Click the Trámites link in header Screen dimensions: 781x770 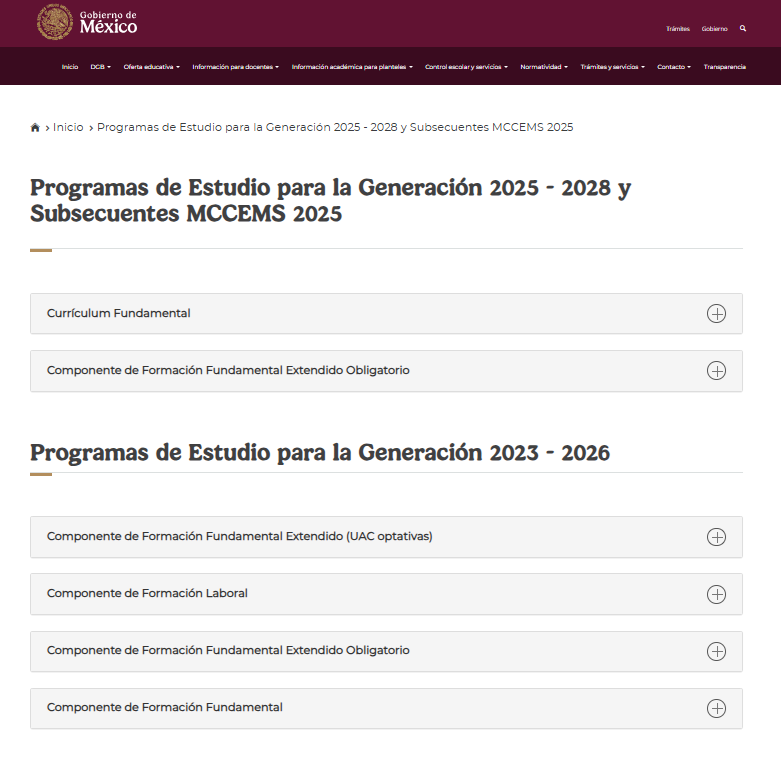(x=677, y=29)
